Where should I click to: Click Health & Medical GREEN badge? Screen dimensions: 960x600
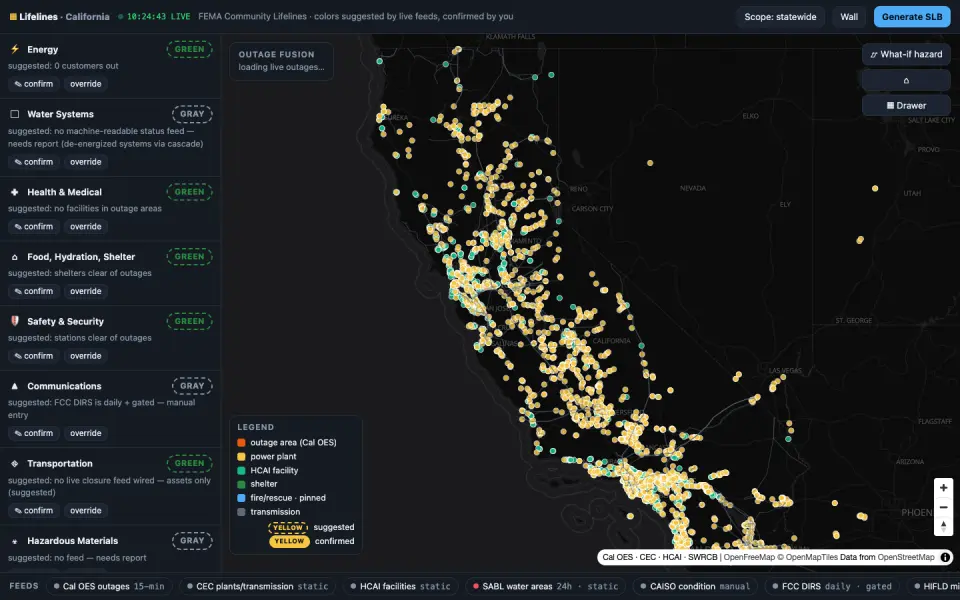(189, 192)
